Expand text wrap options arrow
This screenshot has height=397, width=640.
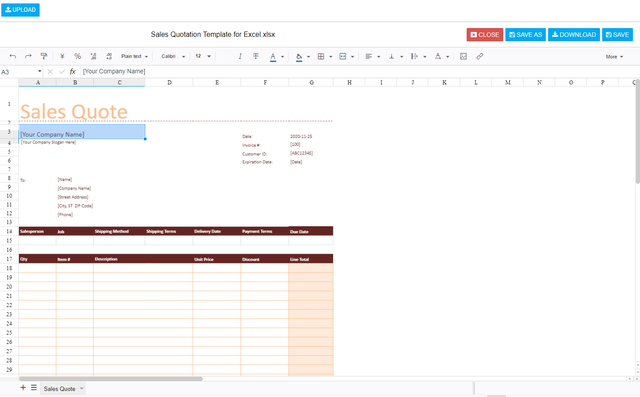(x=424, y=56)
